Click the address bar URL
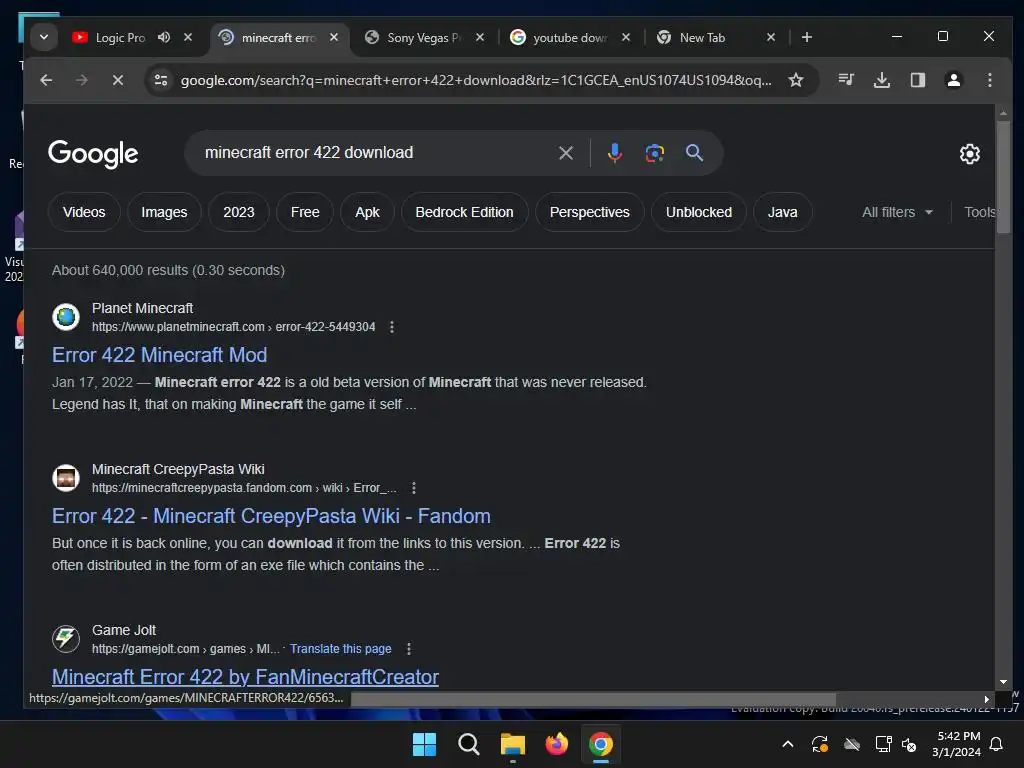 [x=475, y=80]
